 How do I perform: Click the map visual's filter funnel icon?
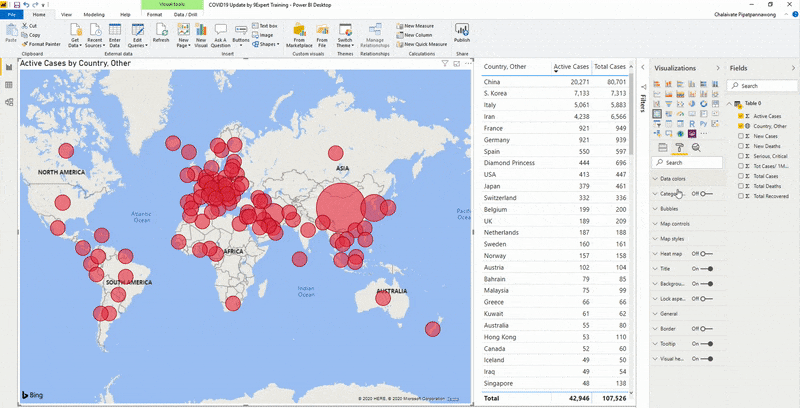tap(445, 64)
